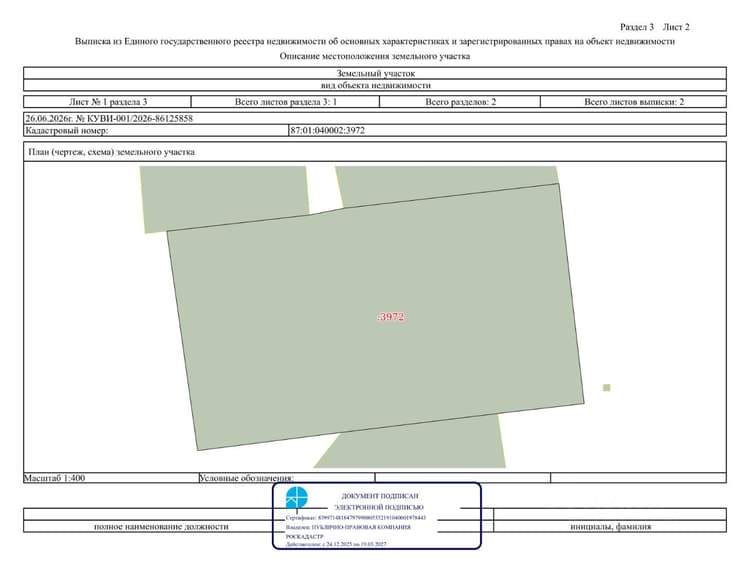Click 'ДОКУМЕНТ ПОДПИСАН' text in the stamp
The width and height of the screenshot is (750, 579).
(x=380, y=496)
